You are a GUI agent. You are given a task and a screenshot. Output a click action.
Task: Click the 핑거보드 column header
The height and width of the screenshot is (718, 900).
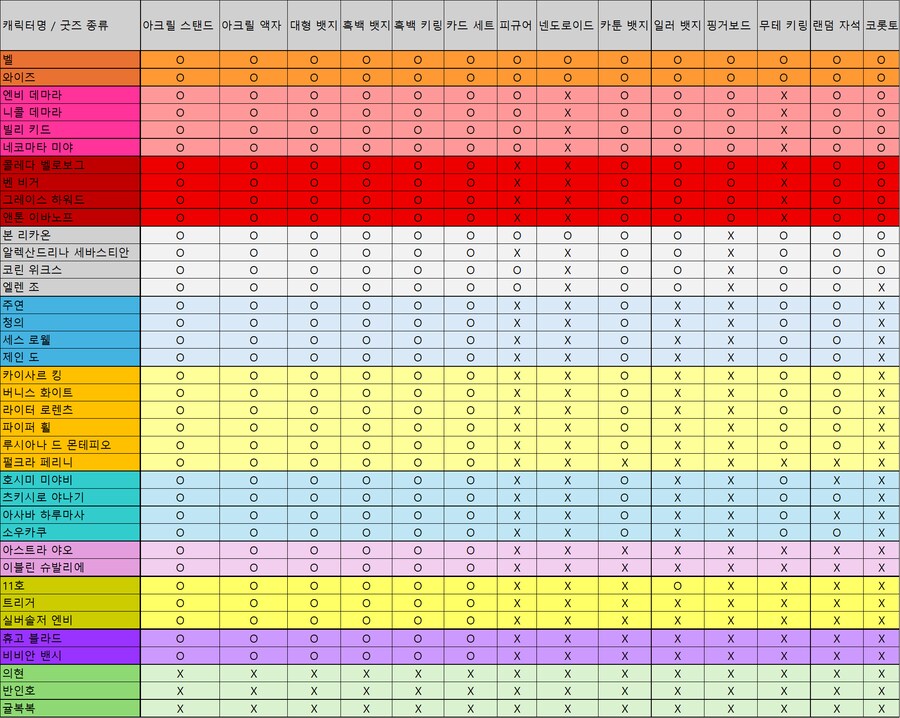[731, 25]
